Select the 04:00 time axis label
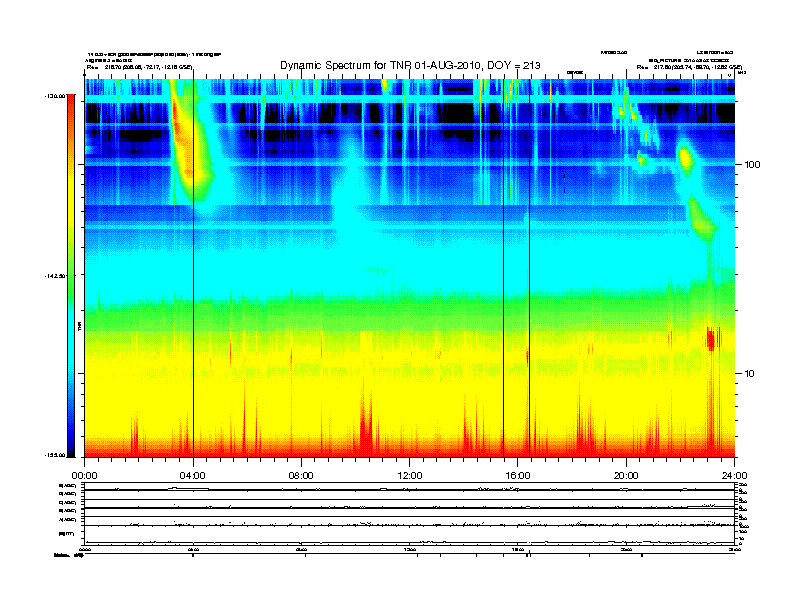The width and height of the screenshot is (792, 612). [x=193, y=476]
